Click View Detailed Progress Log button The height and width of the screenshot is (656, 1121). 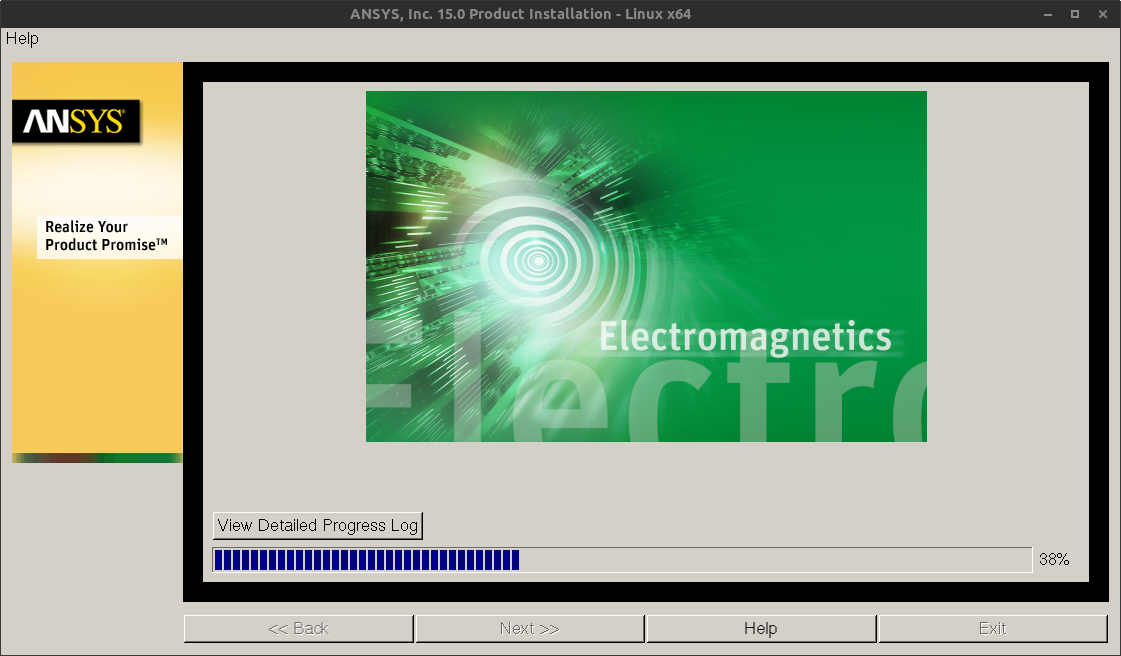317,525
